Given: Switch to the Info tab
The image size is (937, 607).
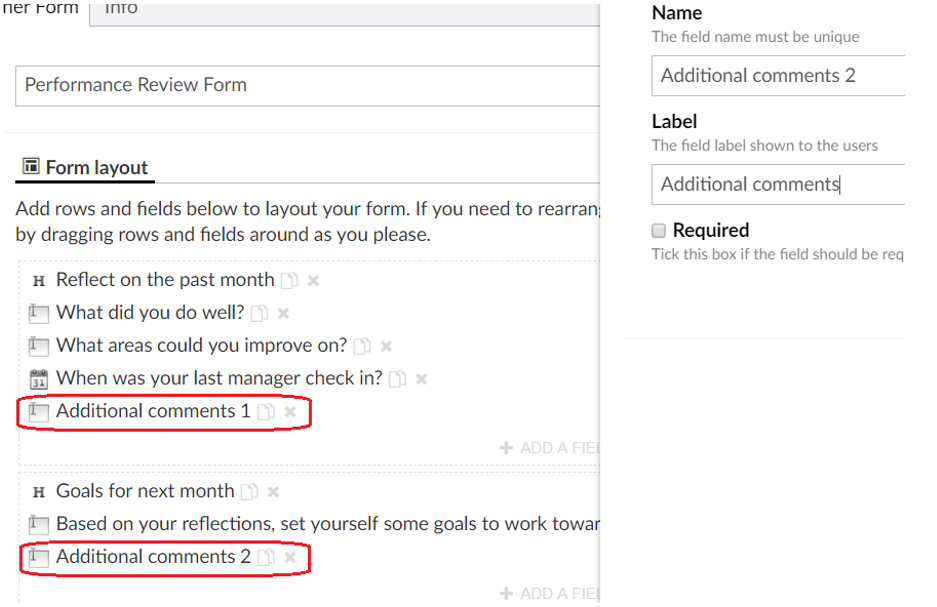Looking at the screenshot, I should tap(121, 9).
